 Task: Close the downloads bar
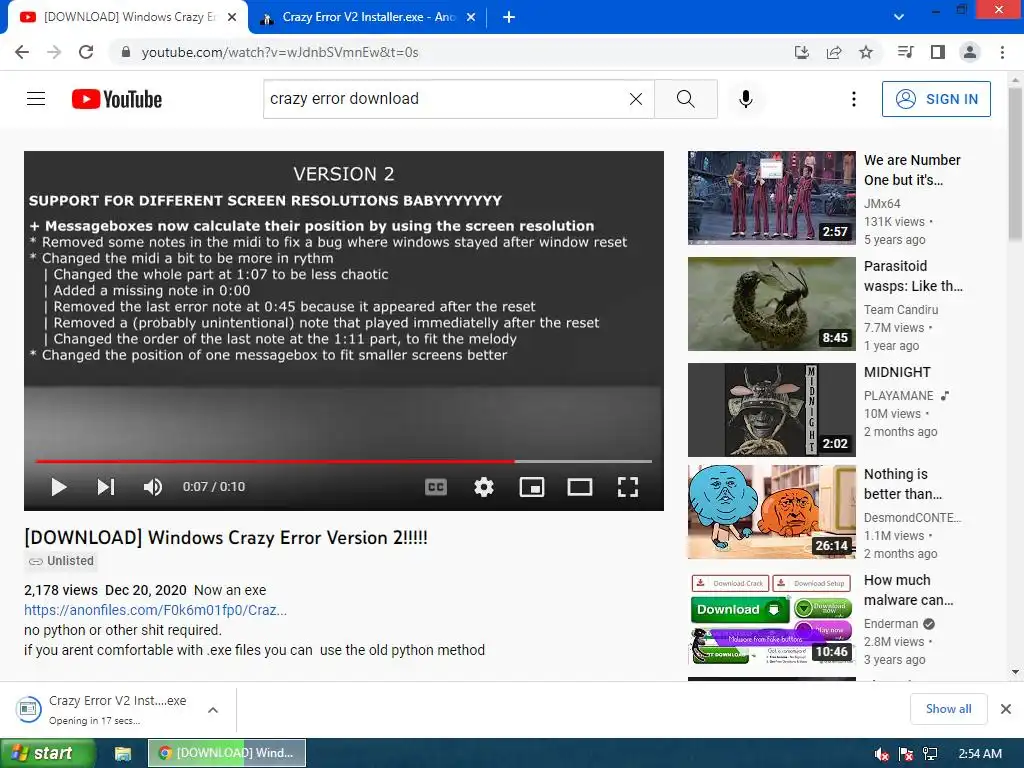tap(1006, 709)
